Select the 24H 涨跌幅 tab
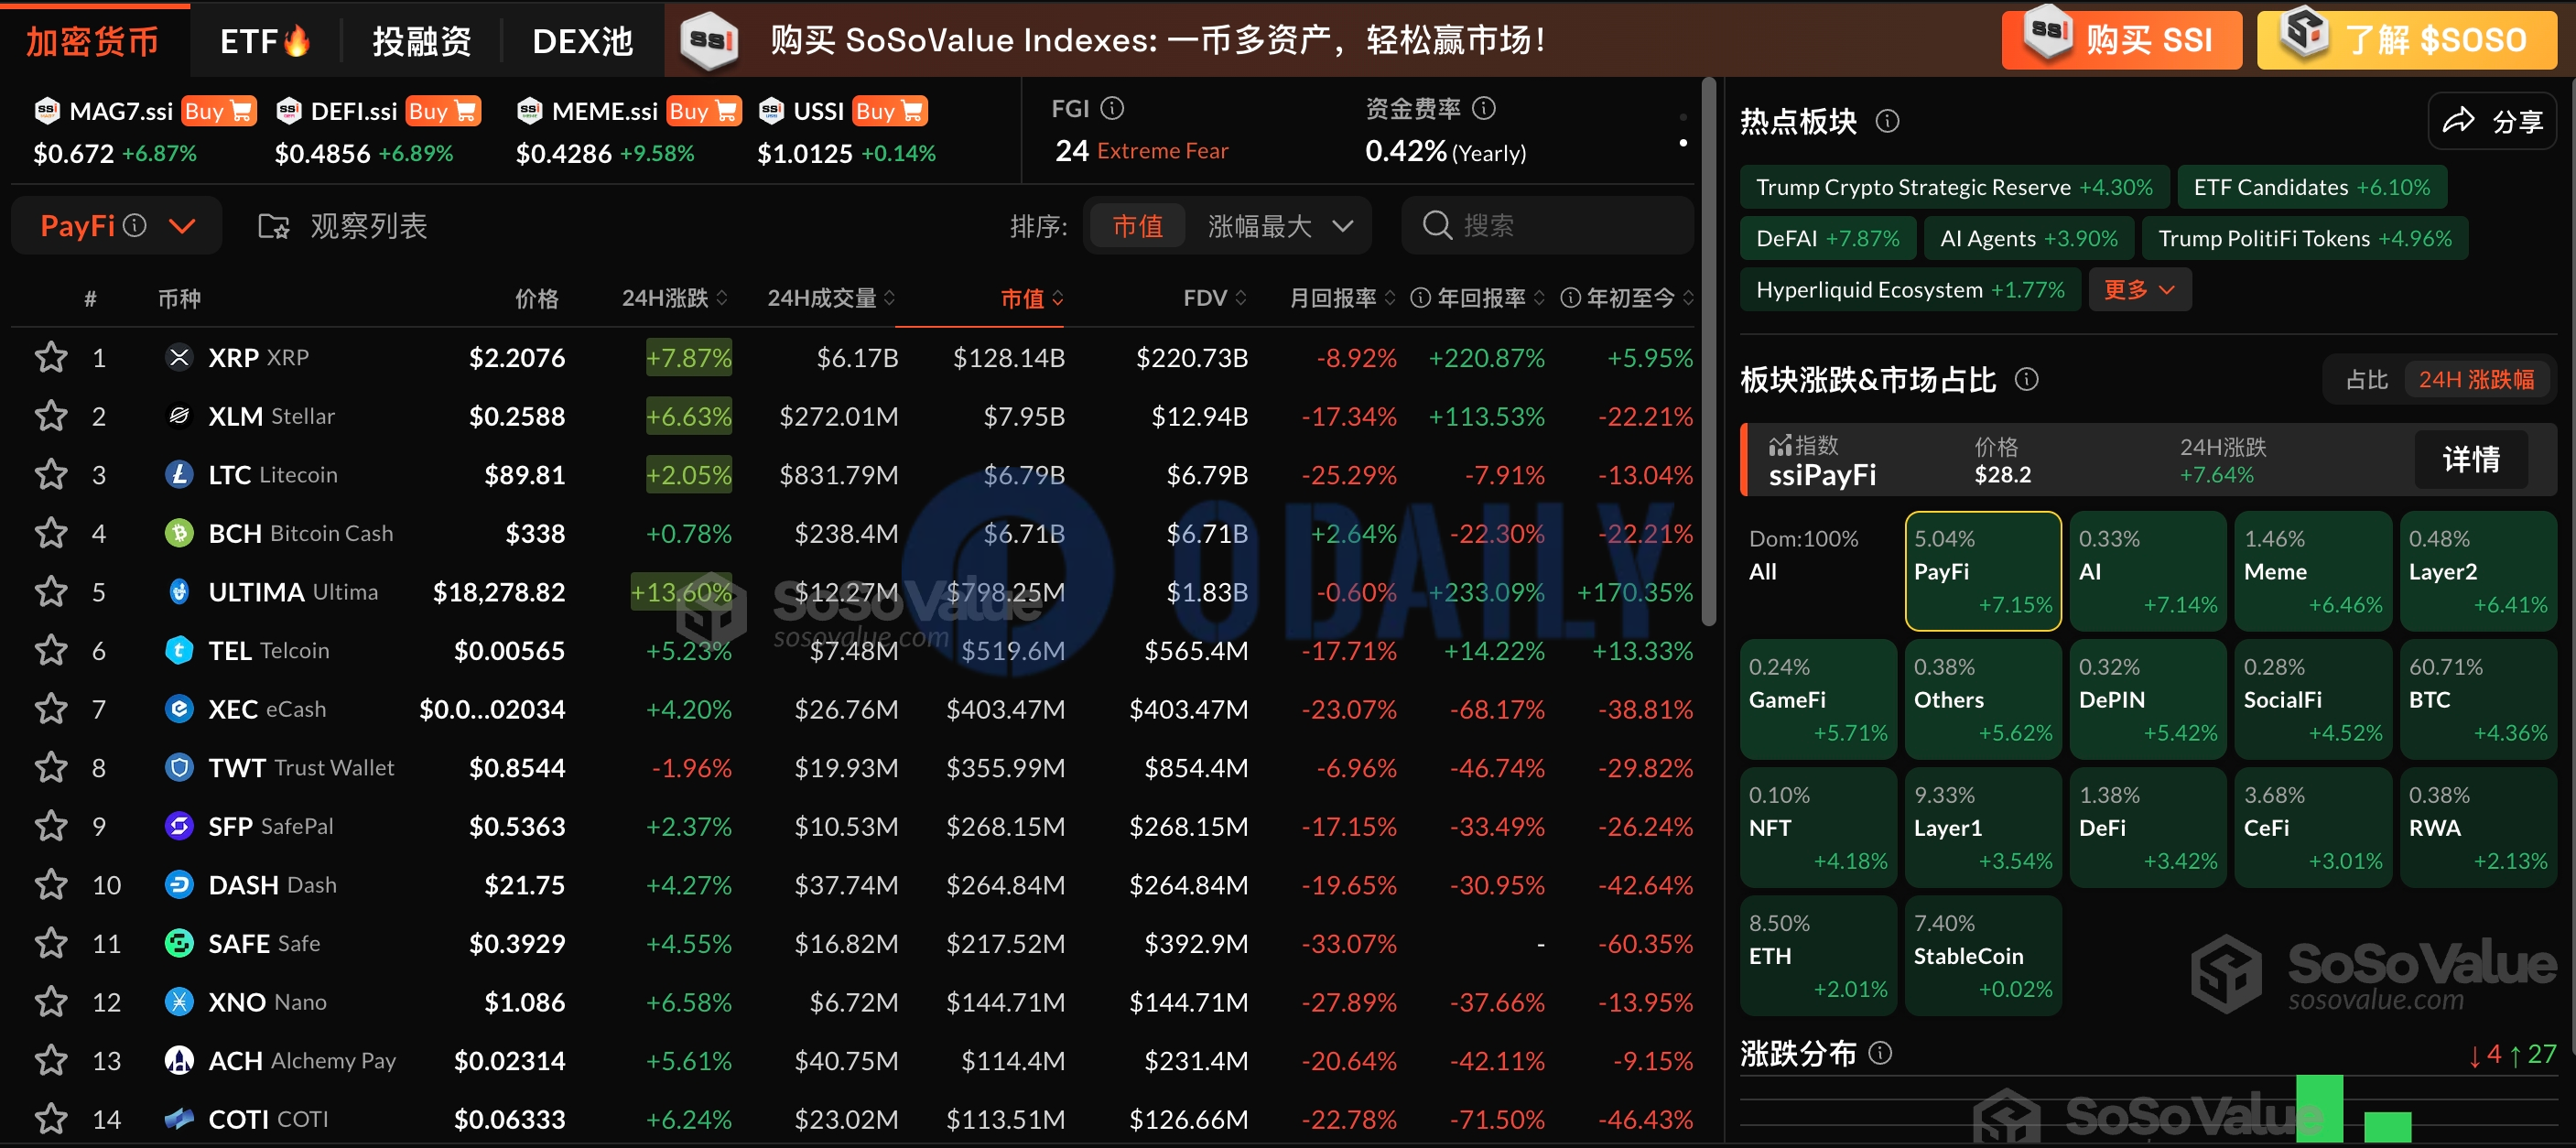 tap(2476, 379)
